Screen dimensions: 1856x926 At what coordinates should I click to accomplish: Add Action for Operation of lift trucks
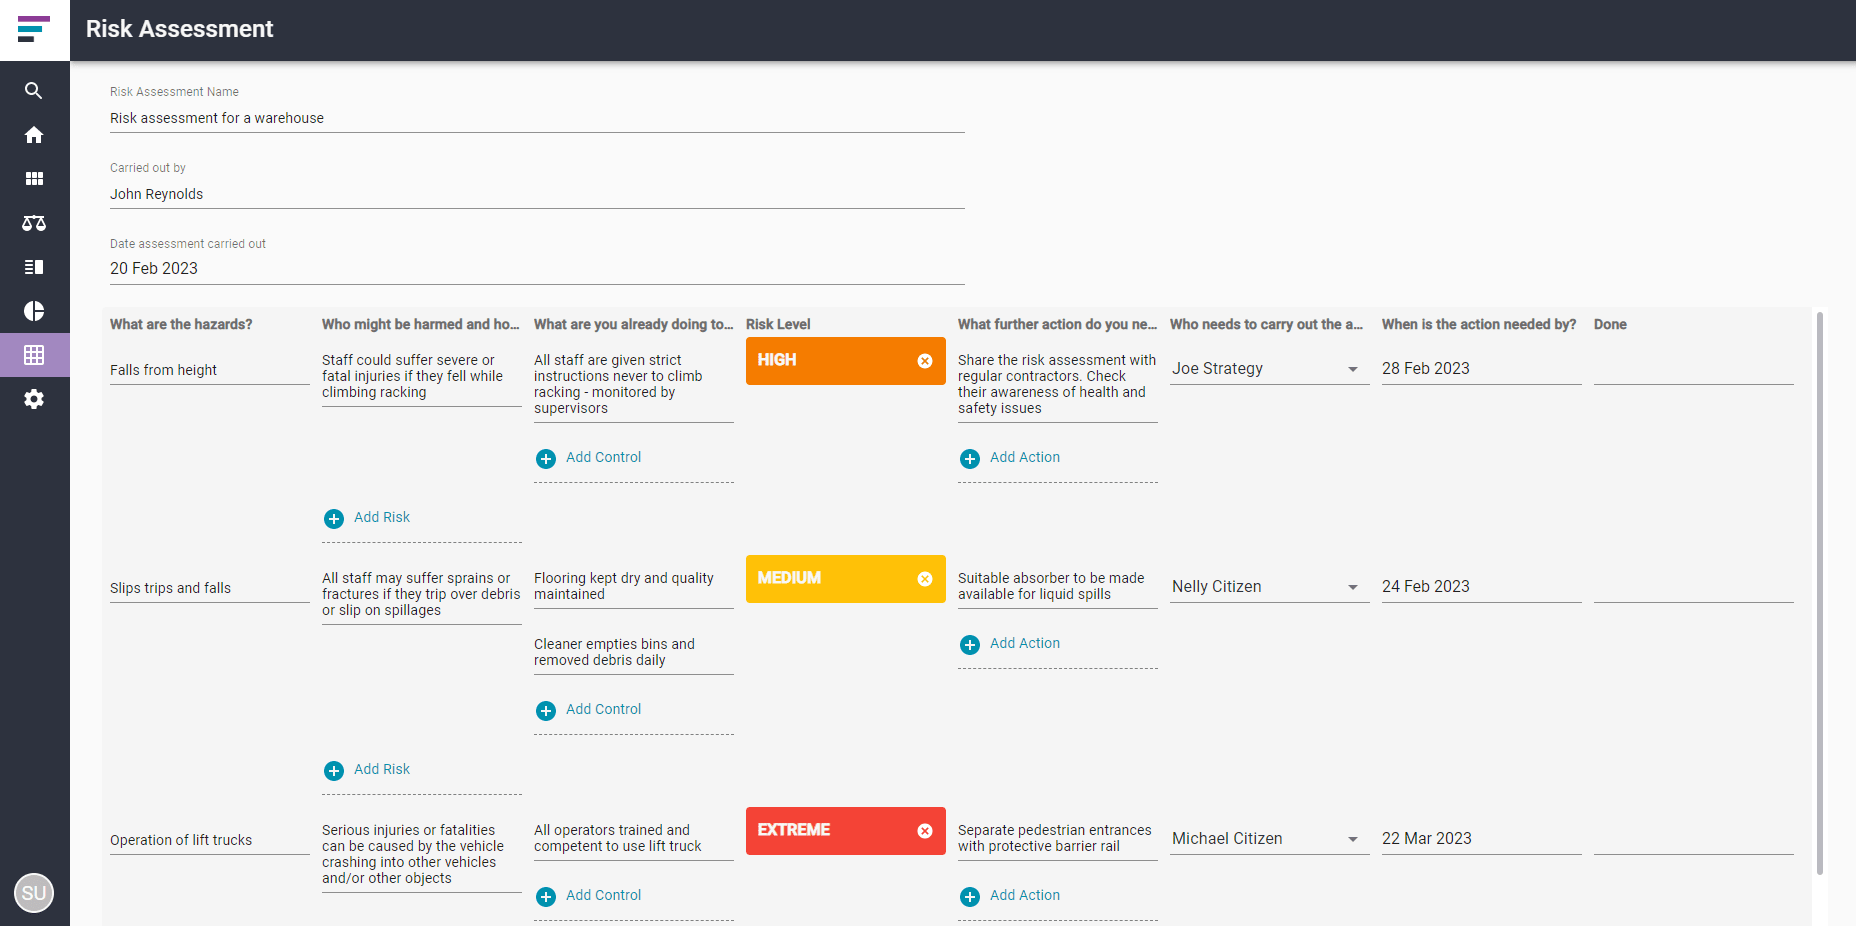pos(1011,896)
